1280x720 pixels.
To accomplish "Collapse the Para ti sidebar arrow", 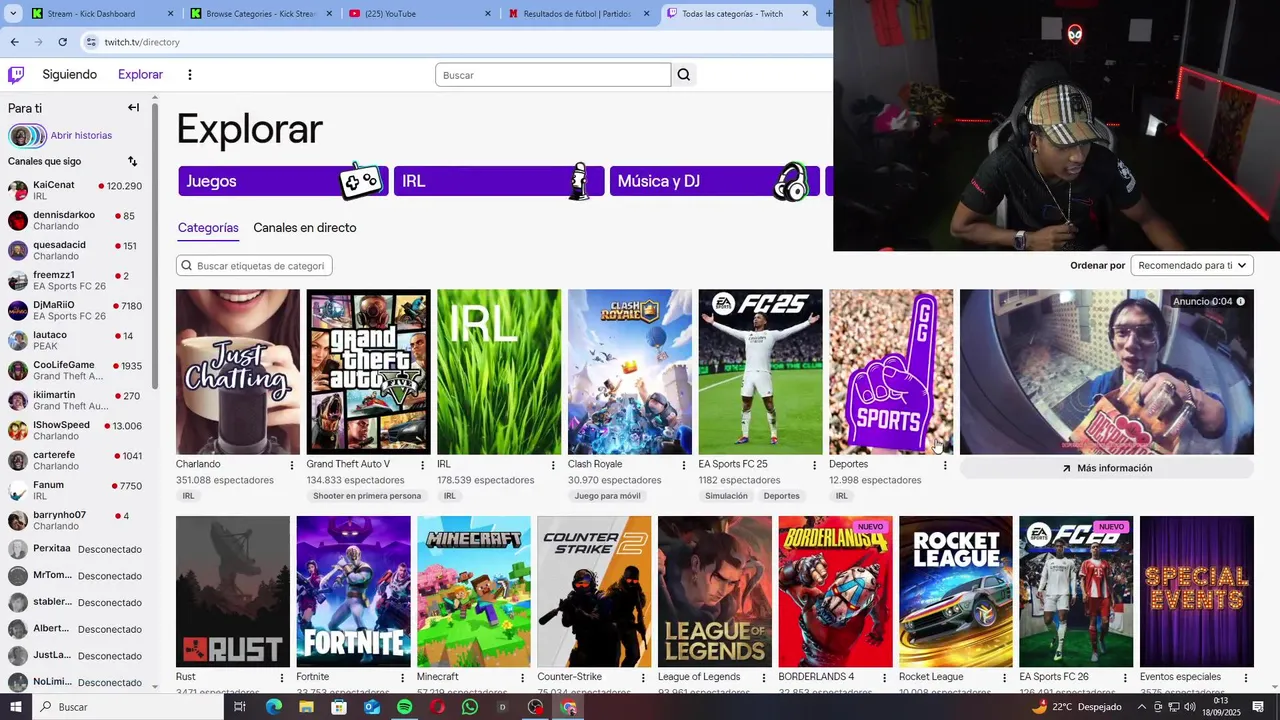I will (133, 108).
